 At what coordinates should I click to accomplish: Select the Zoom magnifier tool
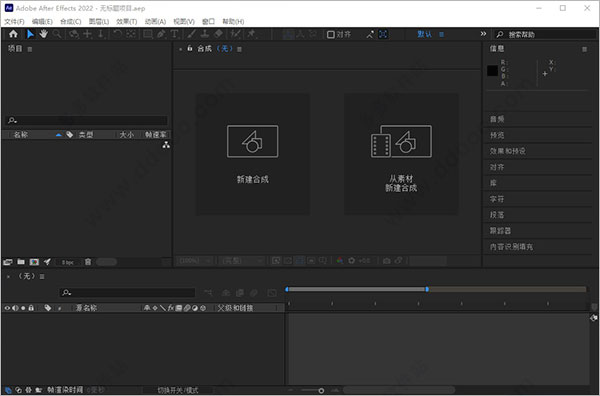pos(57,34)
